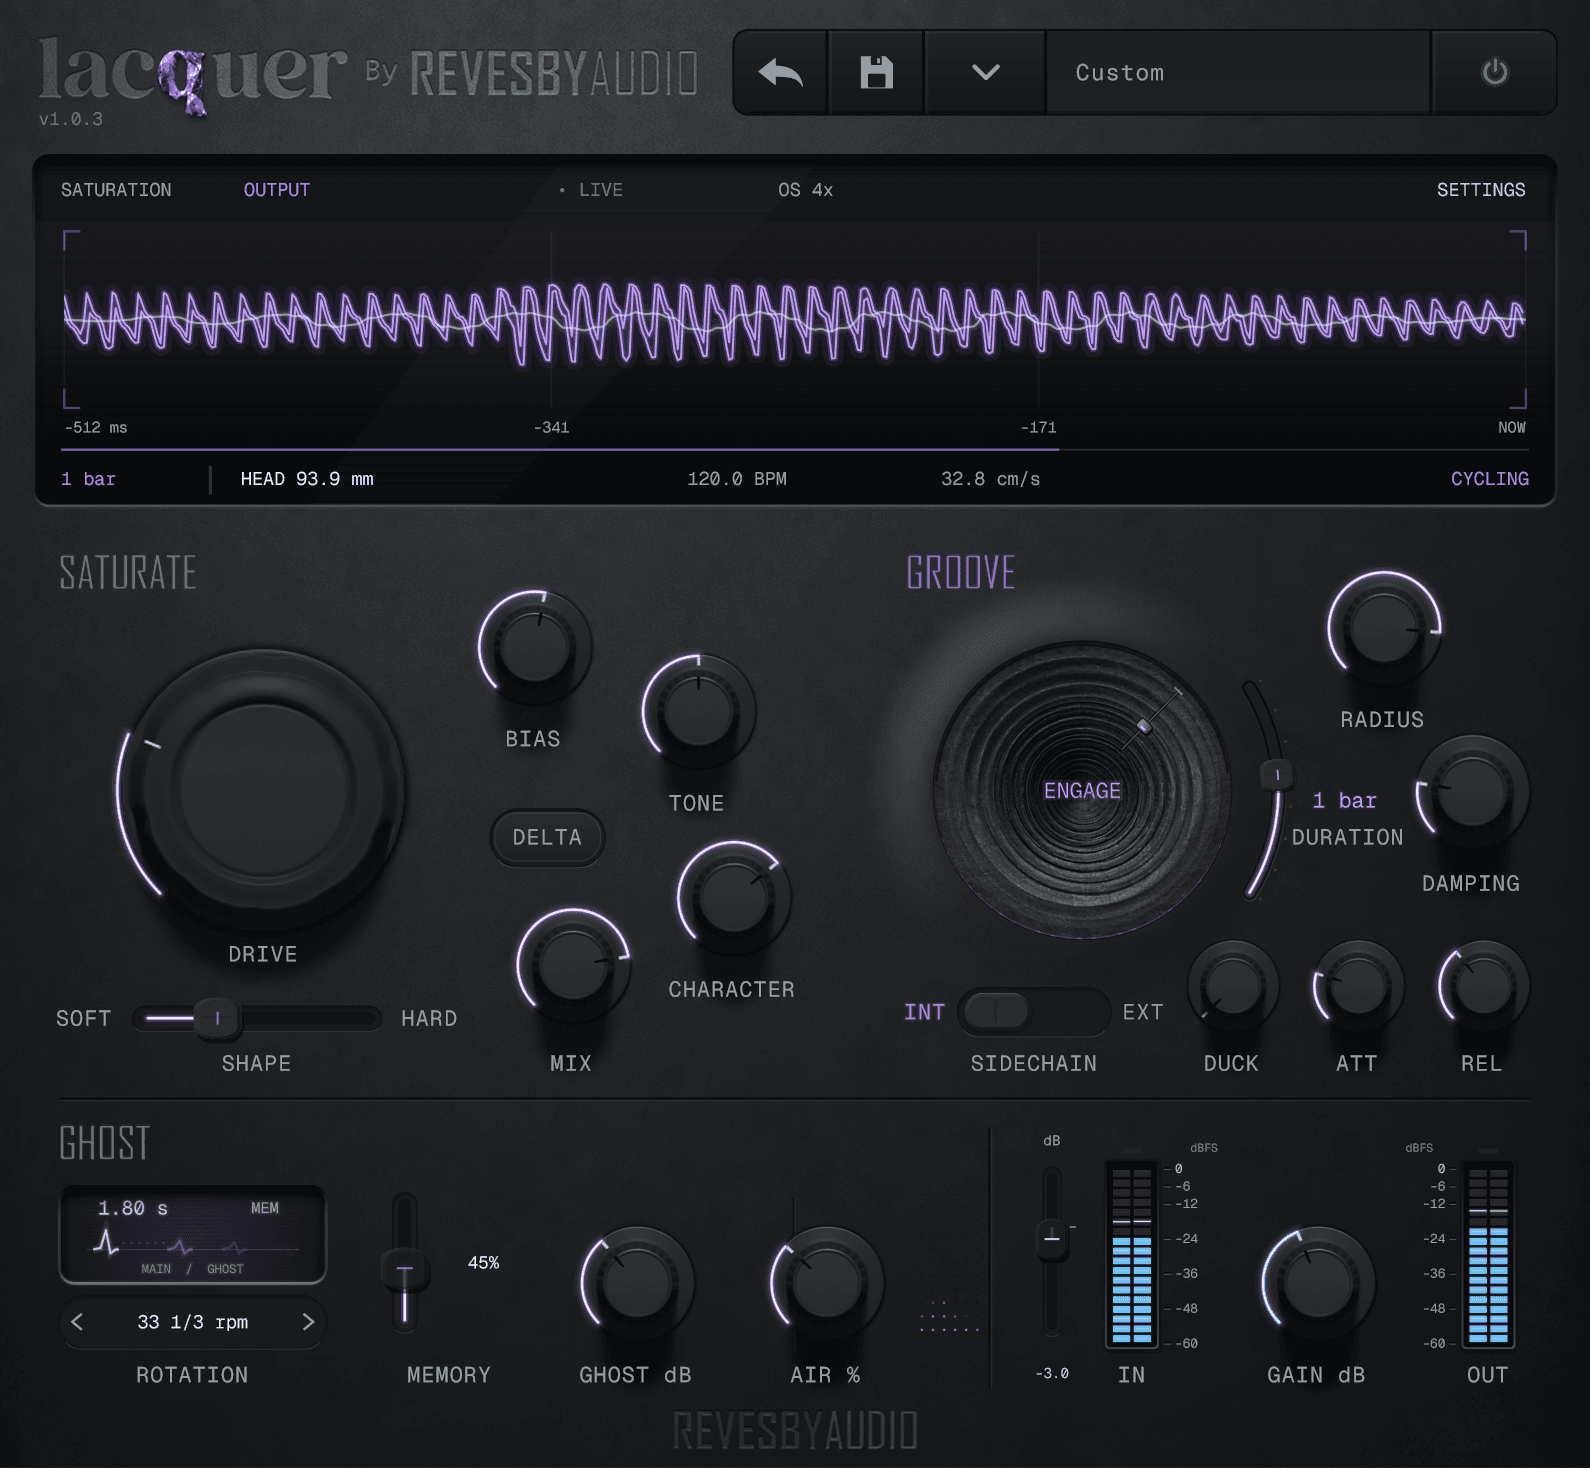Toggle the DELTA button

point(547,837)
